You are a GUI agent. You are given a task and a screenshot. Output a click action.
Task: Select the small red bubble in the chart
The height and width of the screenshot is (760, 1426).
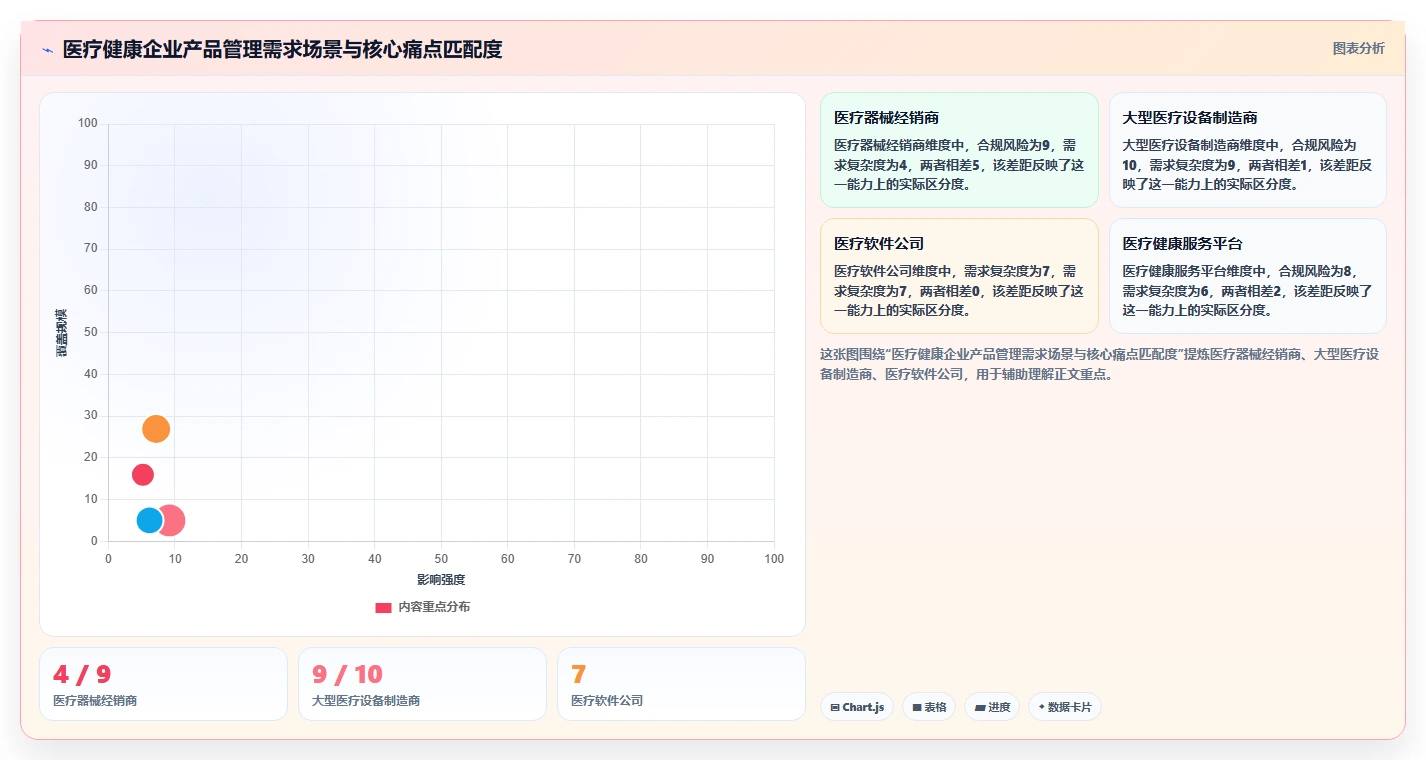pyautogui.click(x=143, y=475)
